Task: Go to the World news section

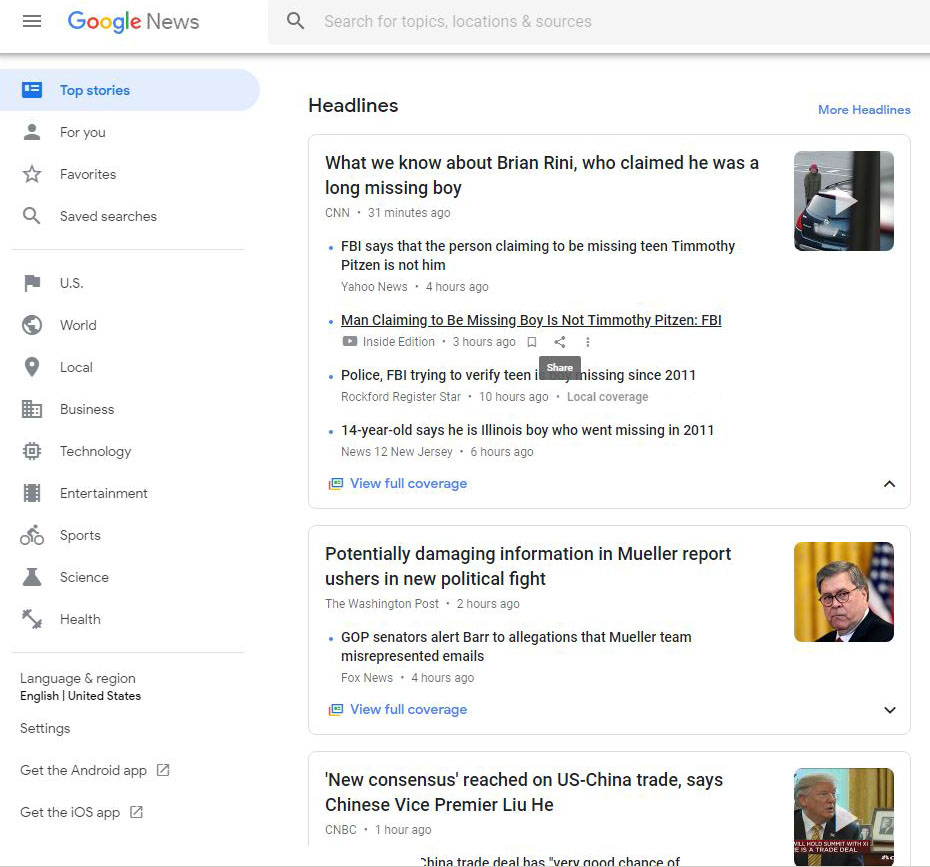Action: pos(78,325)
